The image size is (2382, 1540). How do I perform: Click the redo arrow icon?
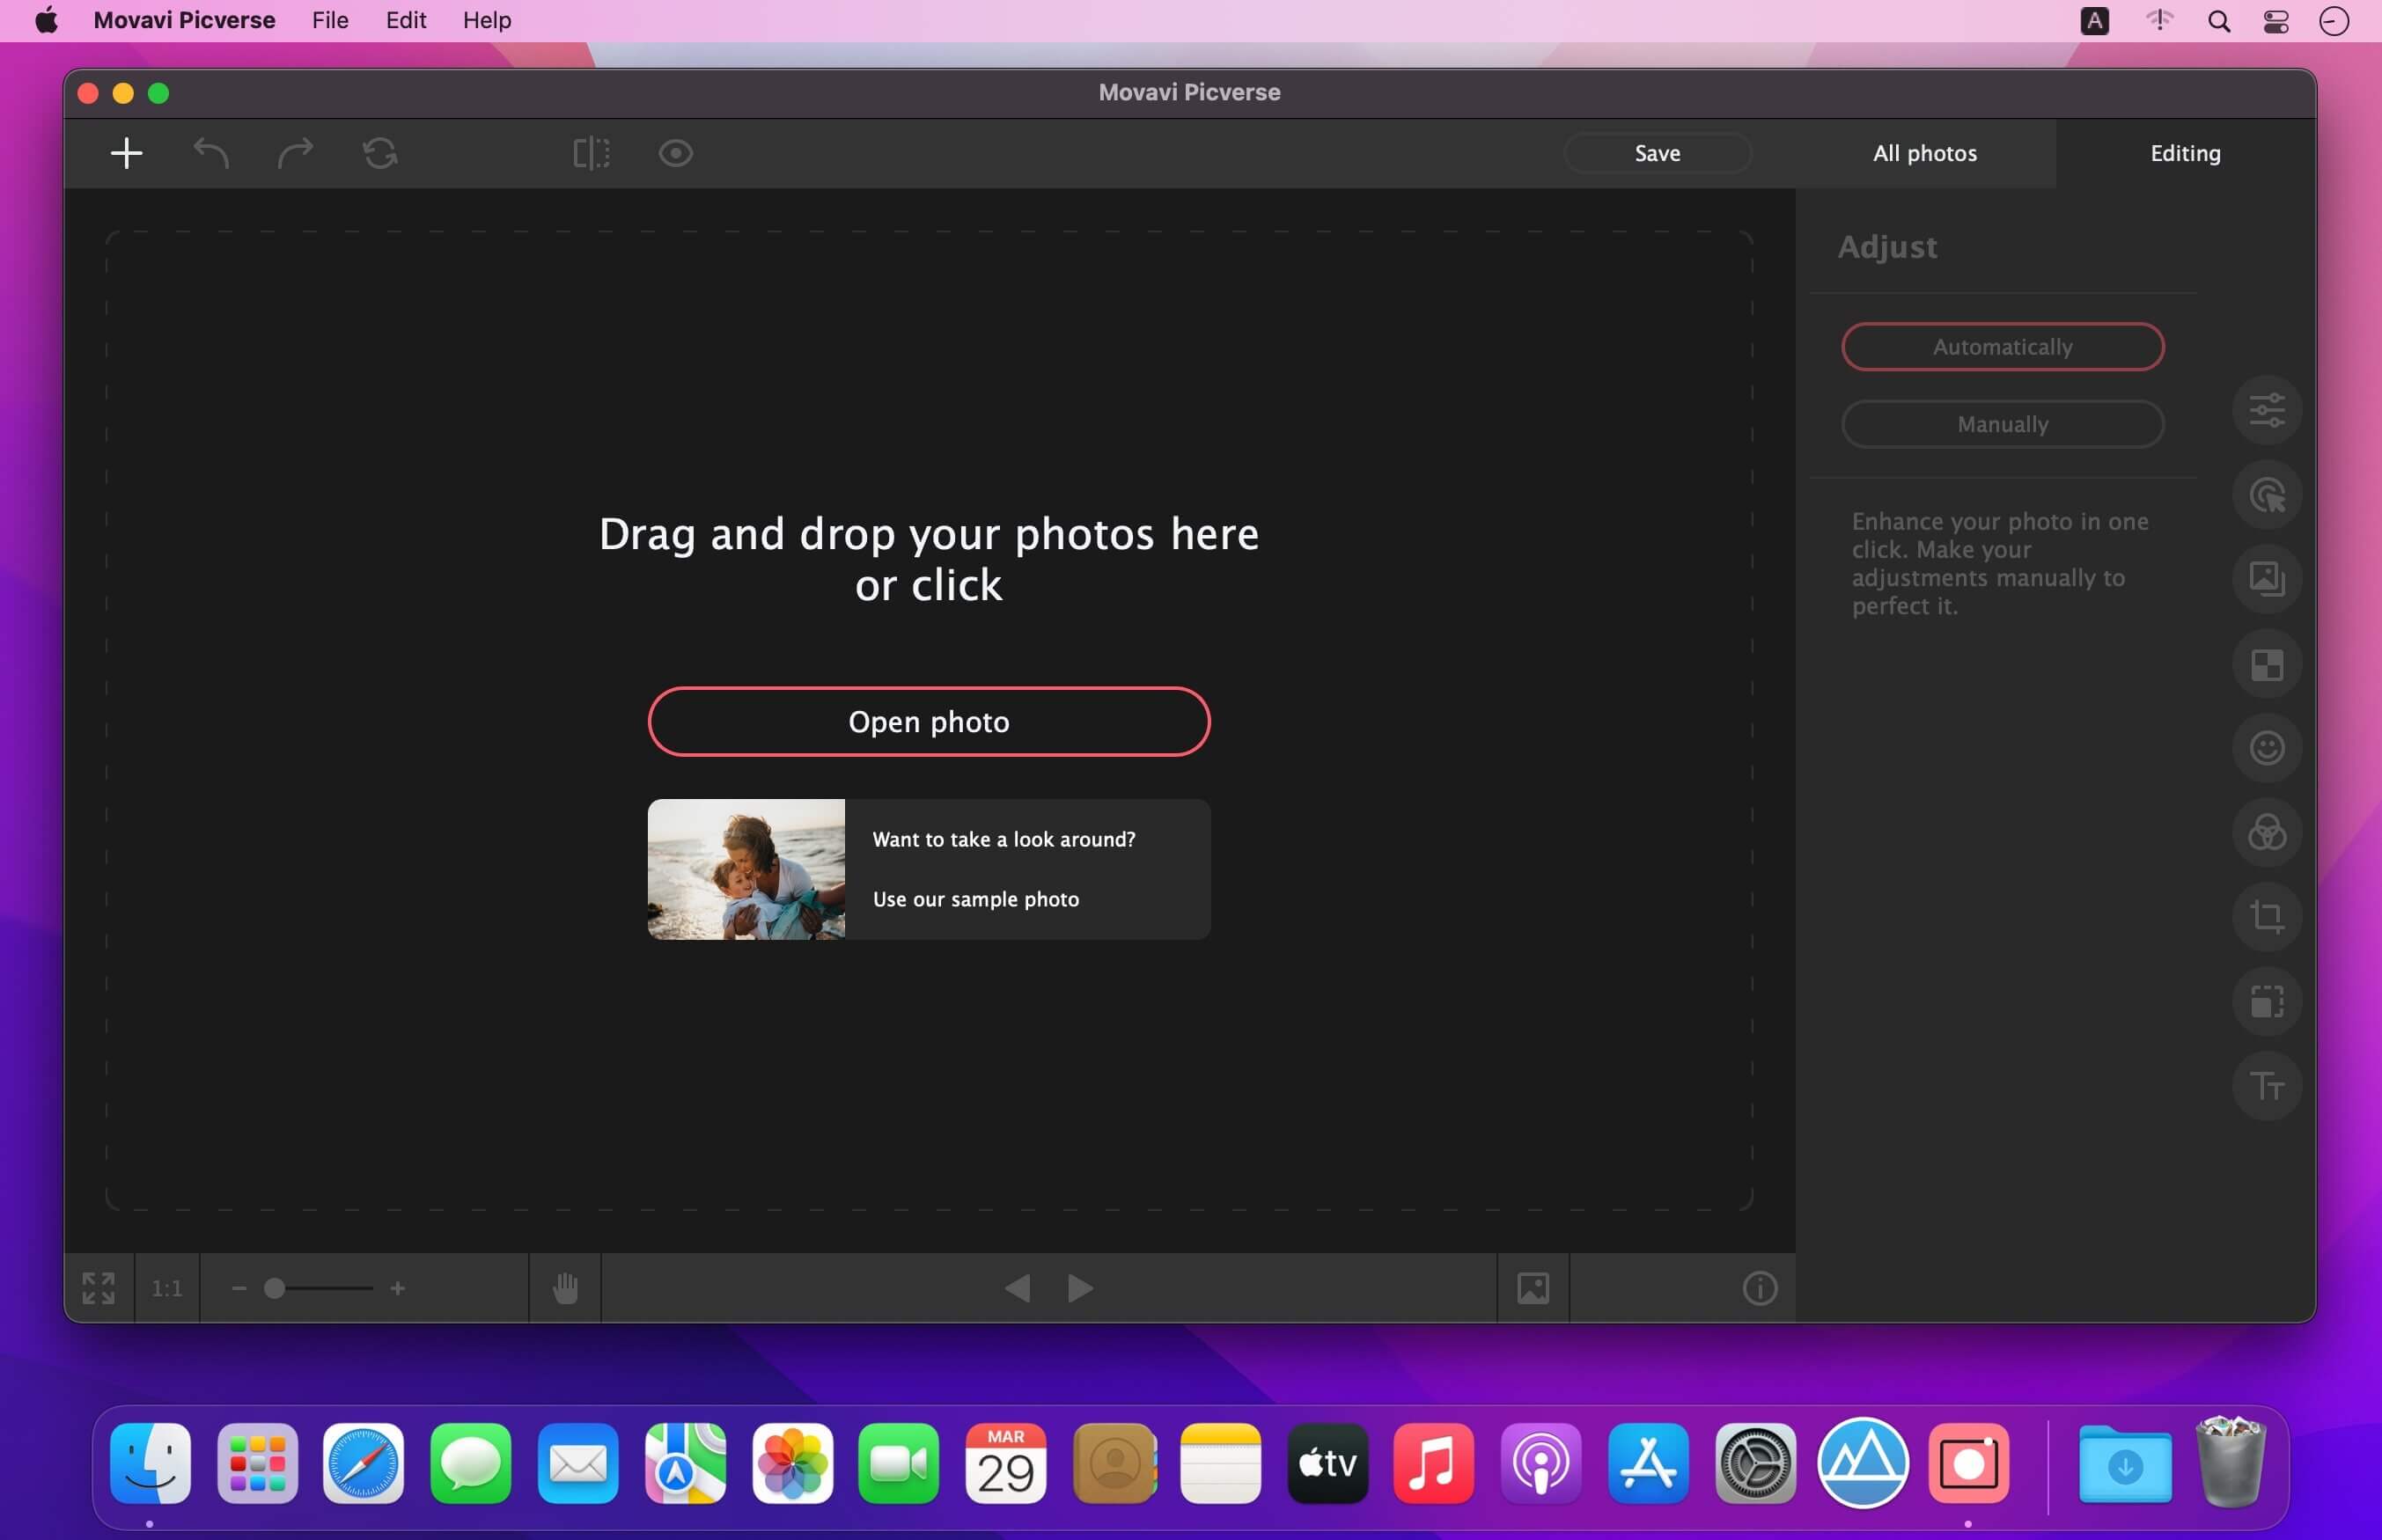(295, 153)
